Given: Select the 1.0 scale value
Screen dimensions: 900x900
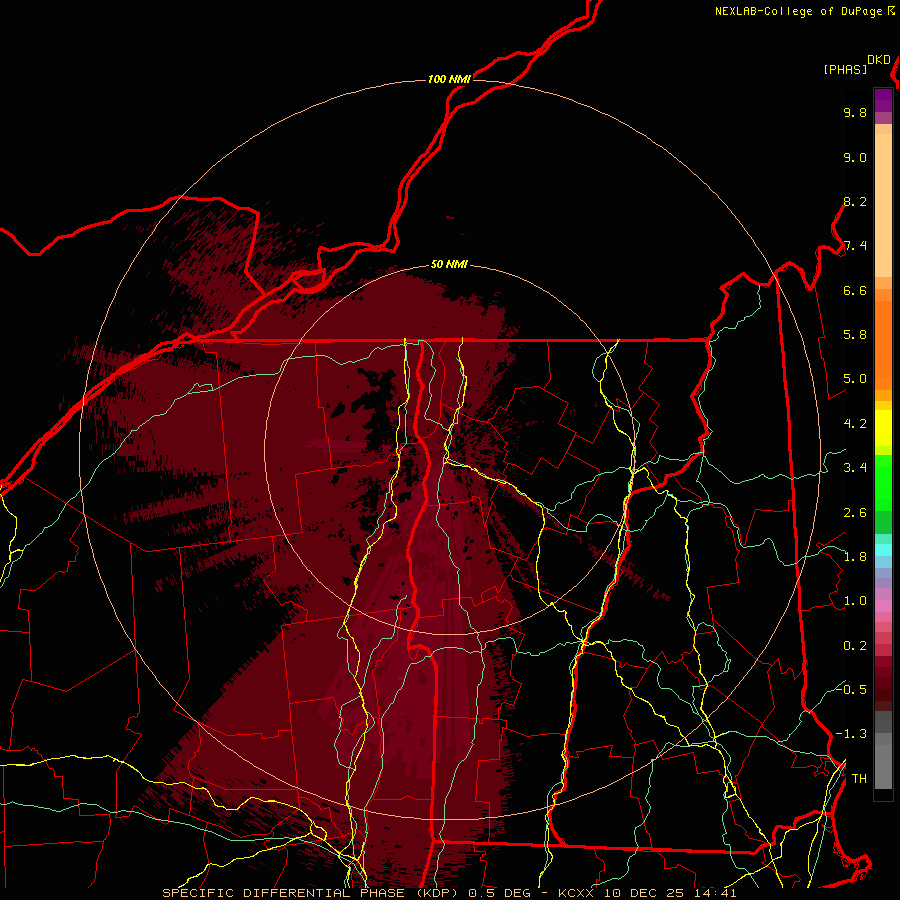Looking at the screenshot, I should coord(855,602).
